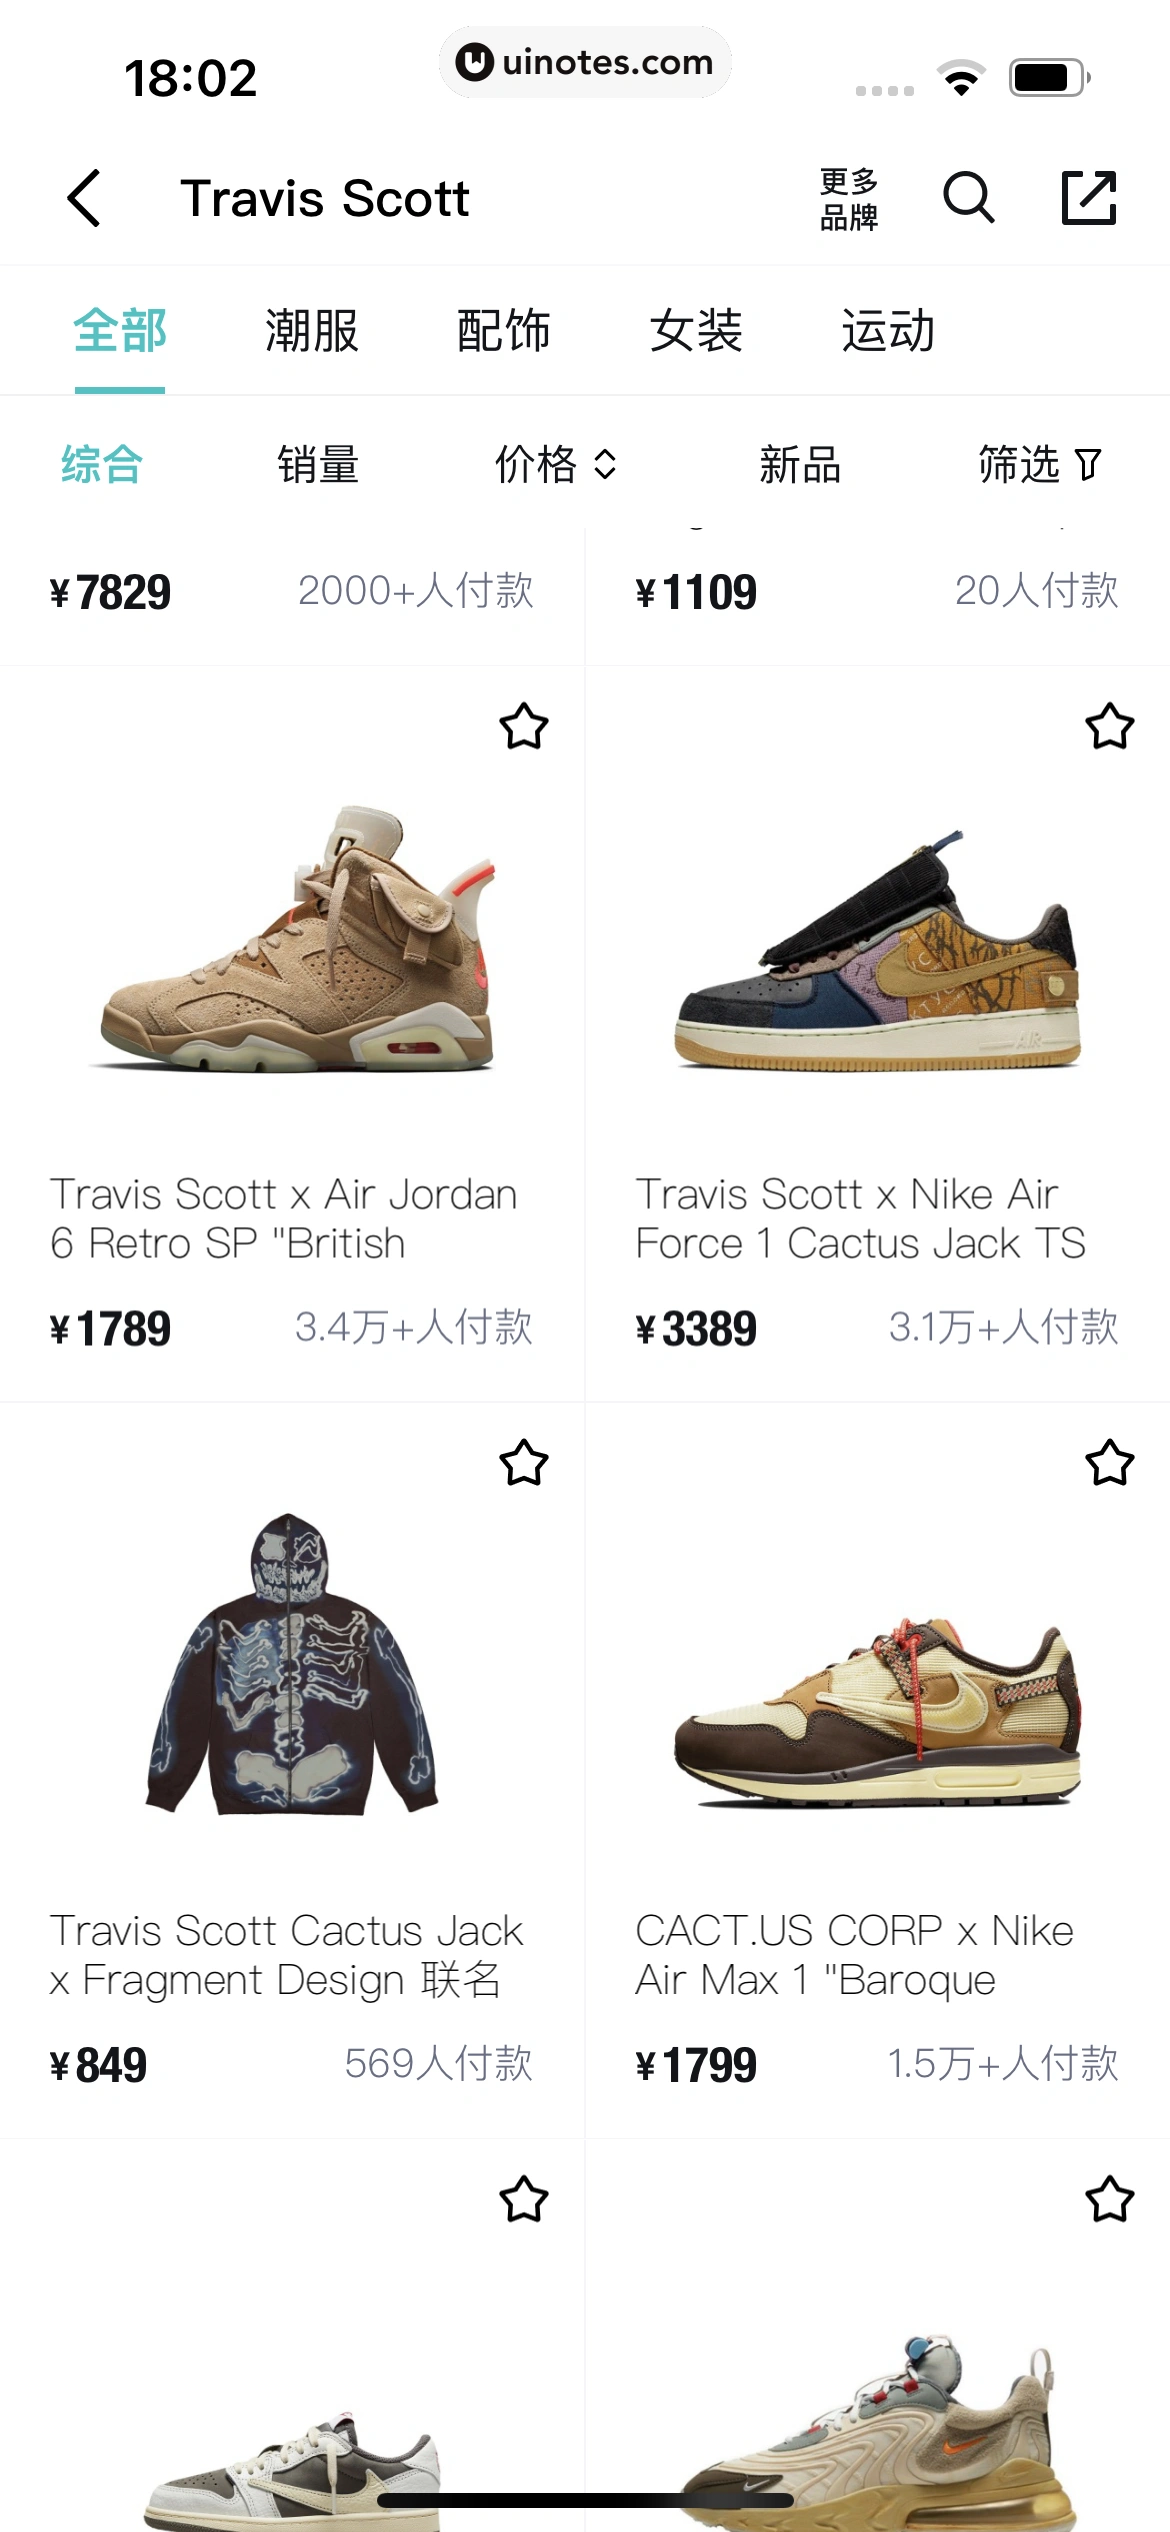Tap the share icon in the header
1170x2532 pixels.
(x=1088, y=197)
